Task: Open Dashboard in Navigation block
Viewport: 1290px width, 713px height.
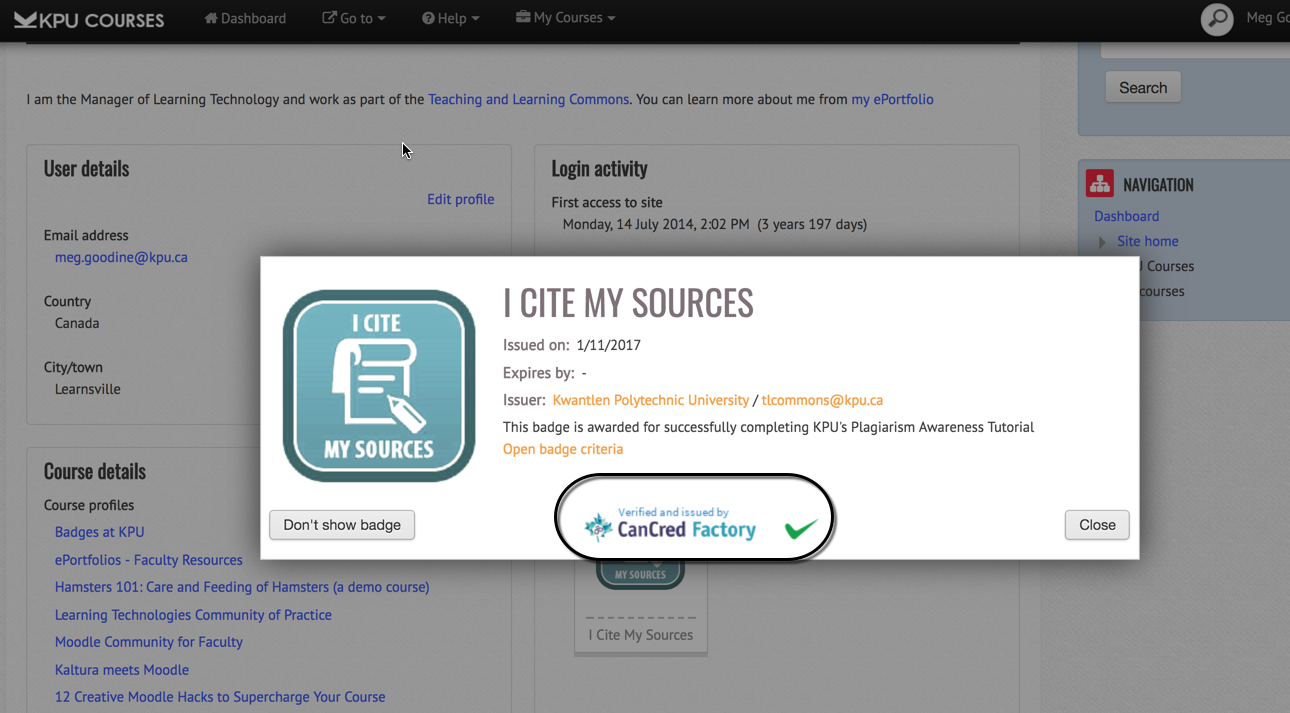Action: pyautogui.click(x=1126, y=216)
